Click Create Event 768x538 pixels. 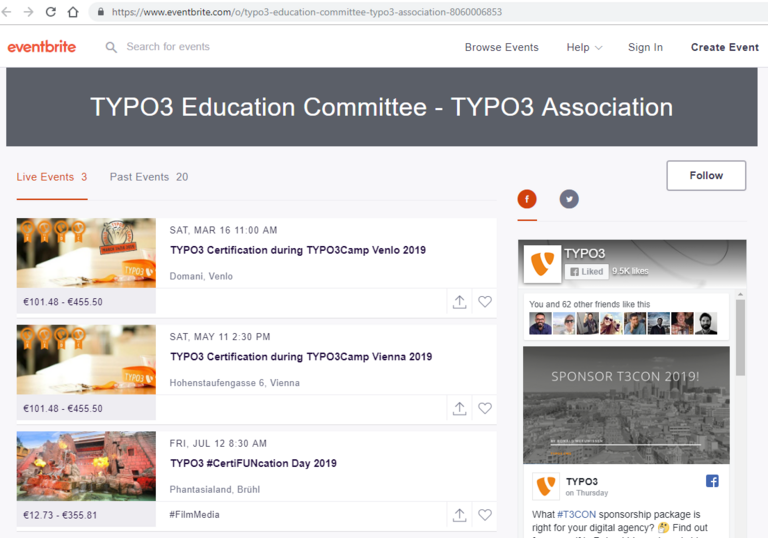tap(724, 47)
